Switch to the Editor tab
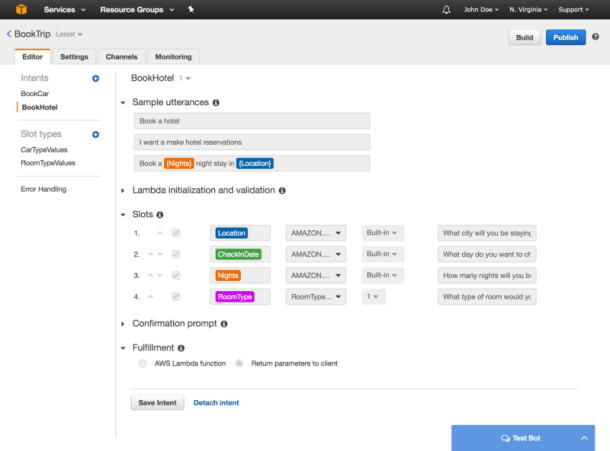 point(33,57)
